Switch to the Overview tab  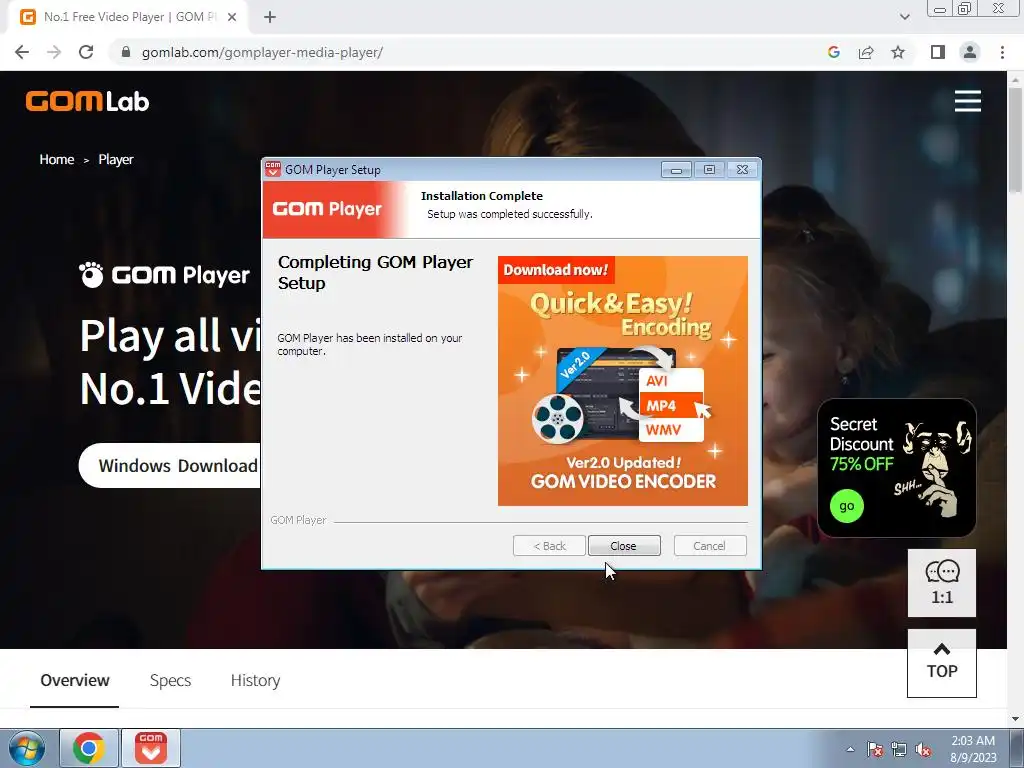pyautogui.click(x=74, y=680)
